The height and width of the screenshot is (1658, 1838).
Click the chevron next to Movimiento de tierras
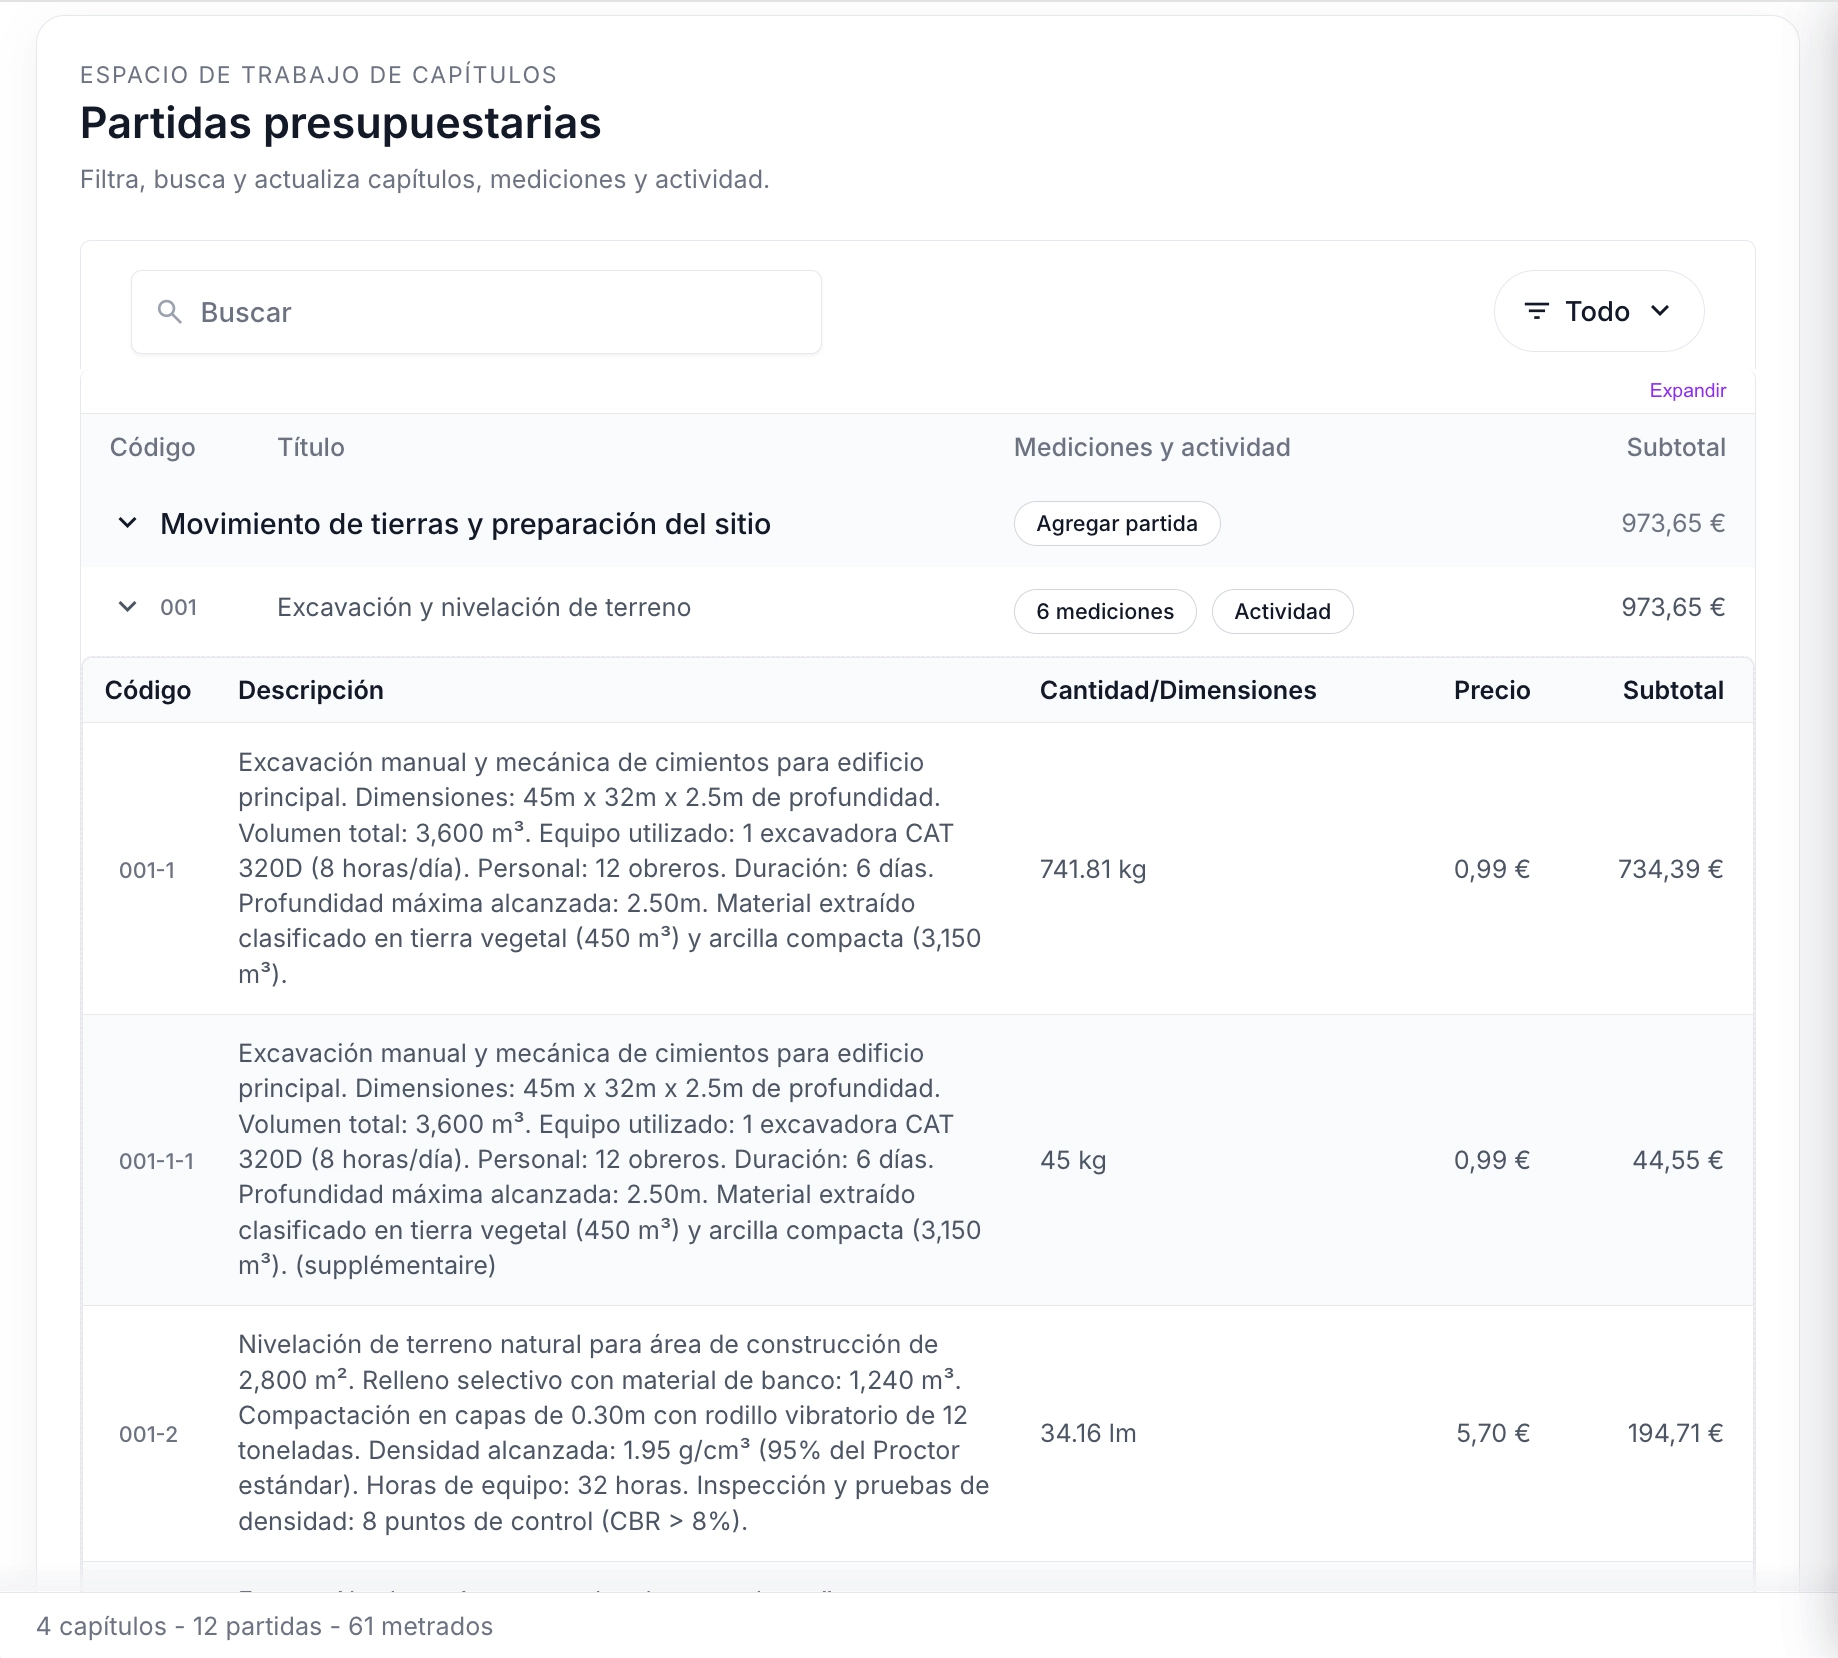(126, 523)
